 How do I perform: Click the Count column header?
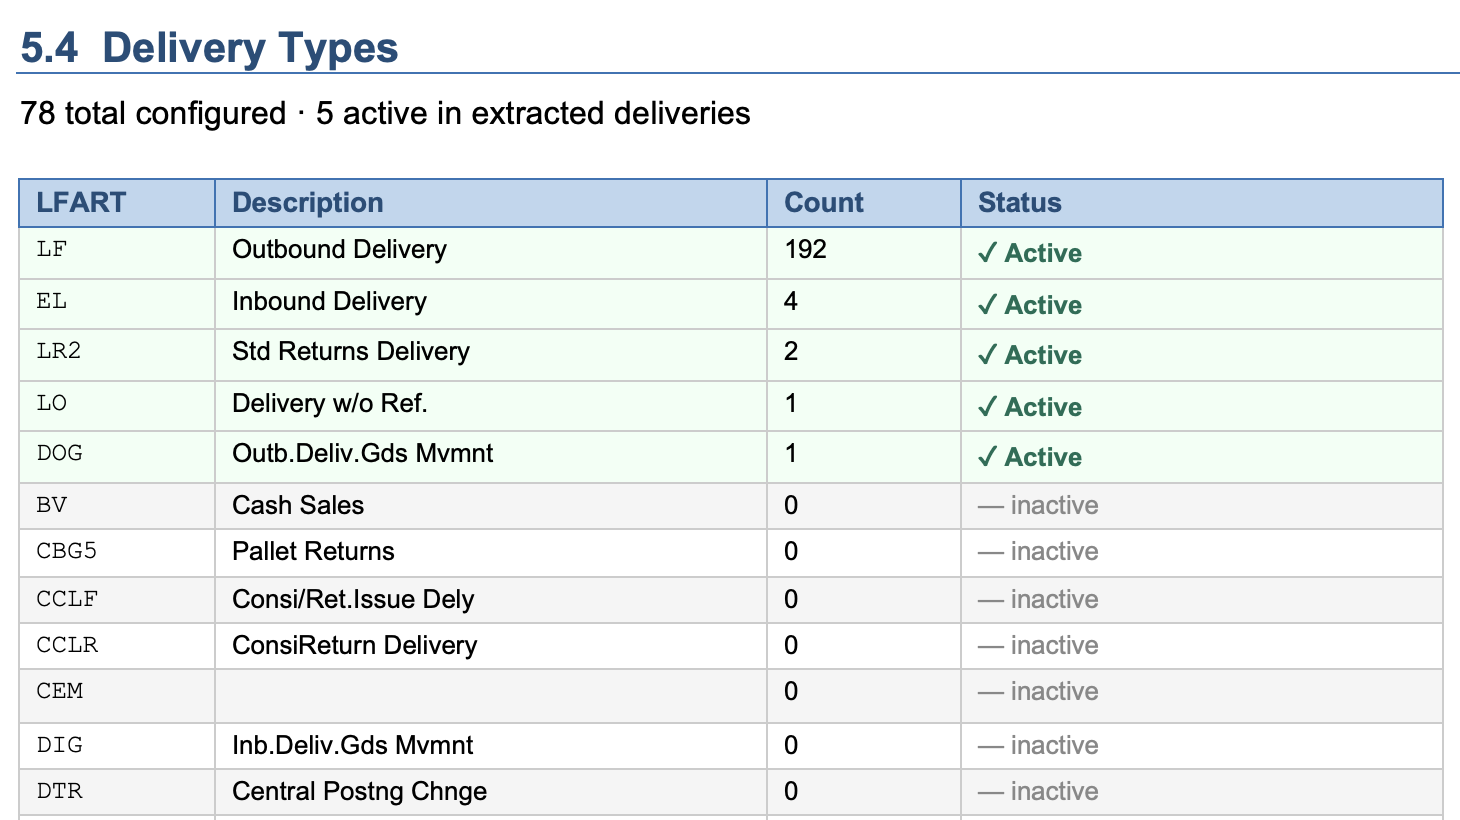[823, 203]
